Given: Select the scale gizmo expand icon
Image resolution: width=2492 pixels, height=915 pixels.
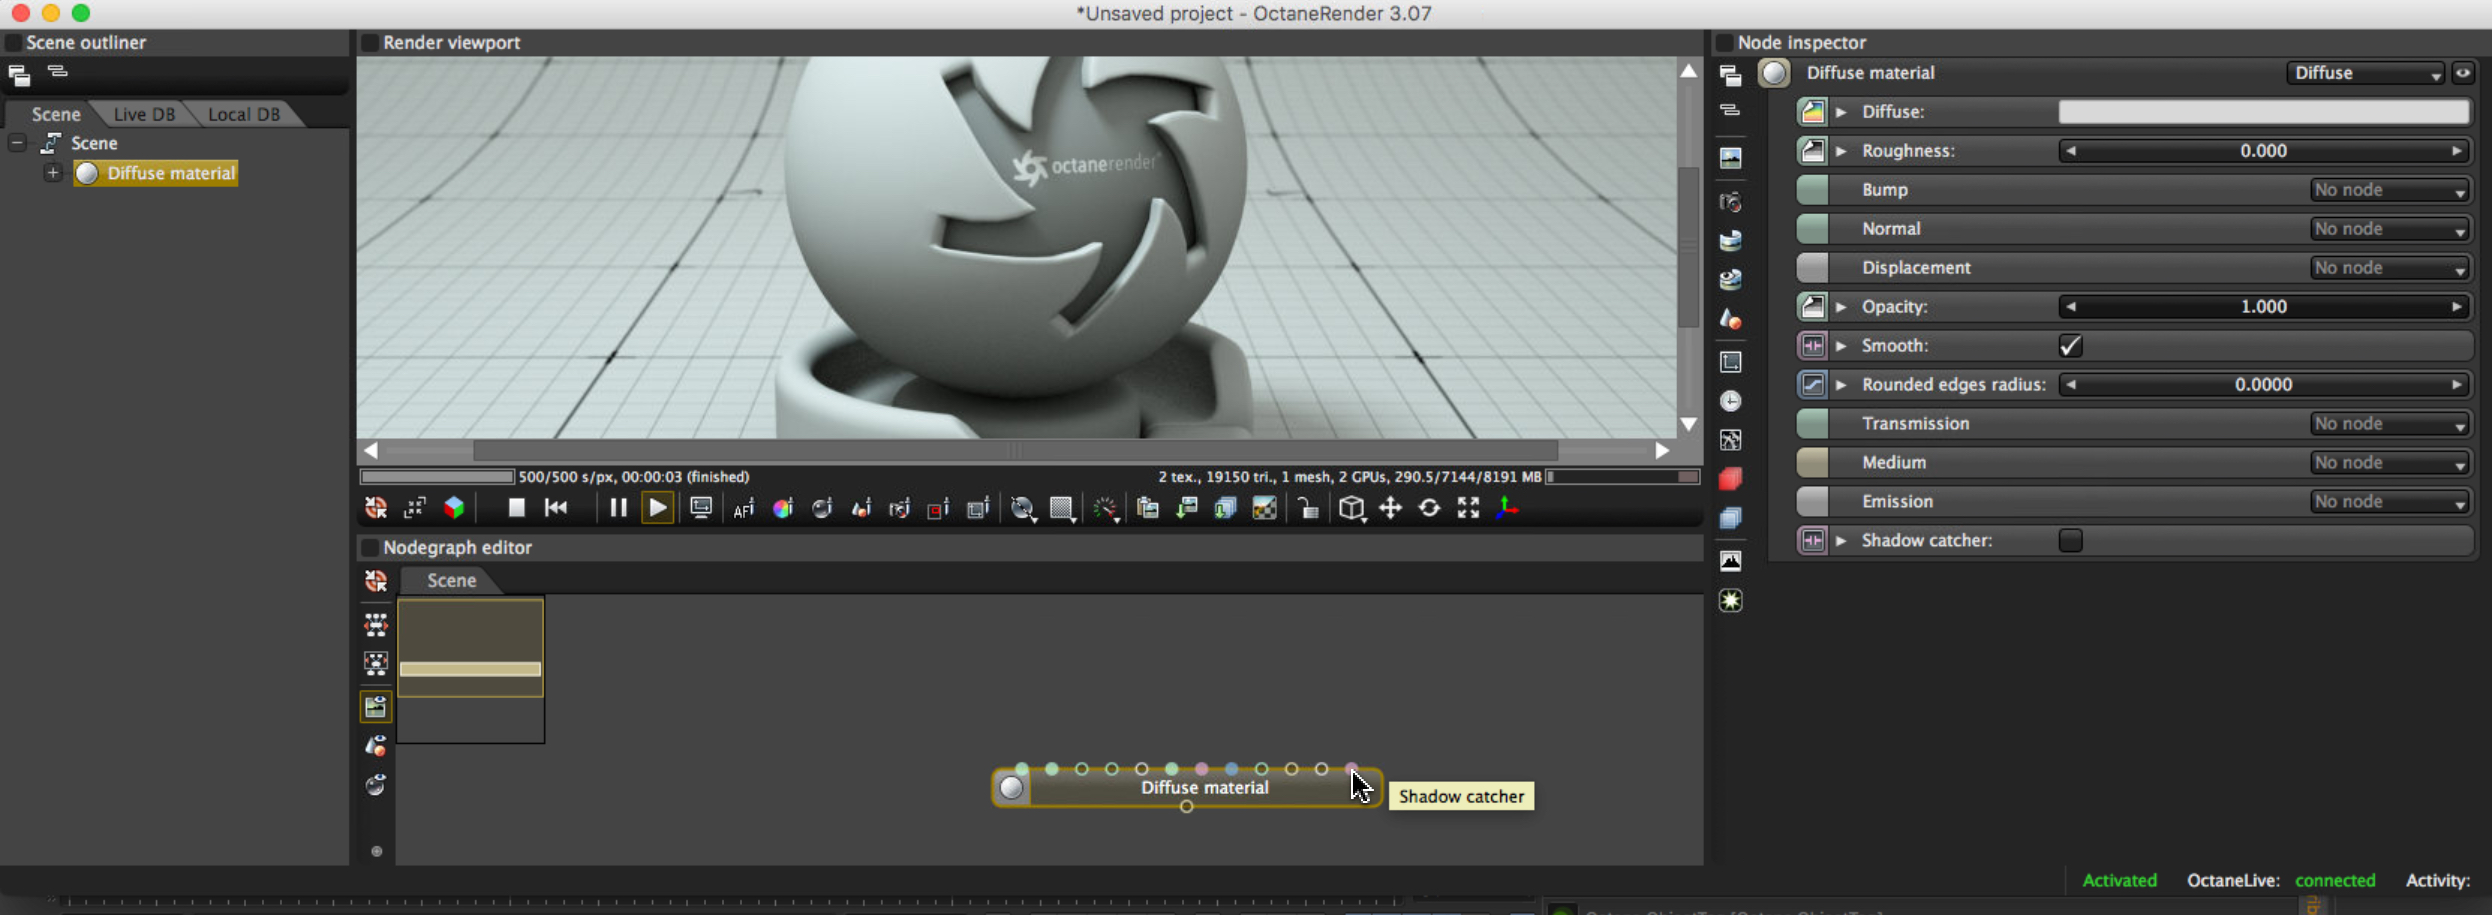Looking at the screenshot, I should pyautogui.click(x=1468, y=508).
